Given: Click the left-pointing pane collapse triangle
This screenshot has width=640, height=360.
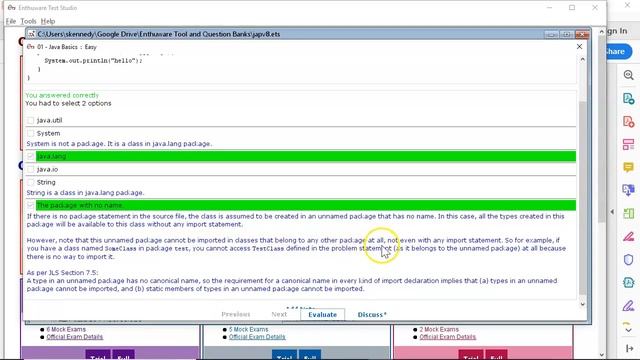Looking at the screenshot, I should coord(612,212).
